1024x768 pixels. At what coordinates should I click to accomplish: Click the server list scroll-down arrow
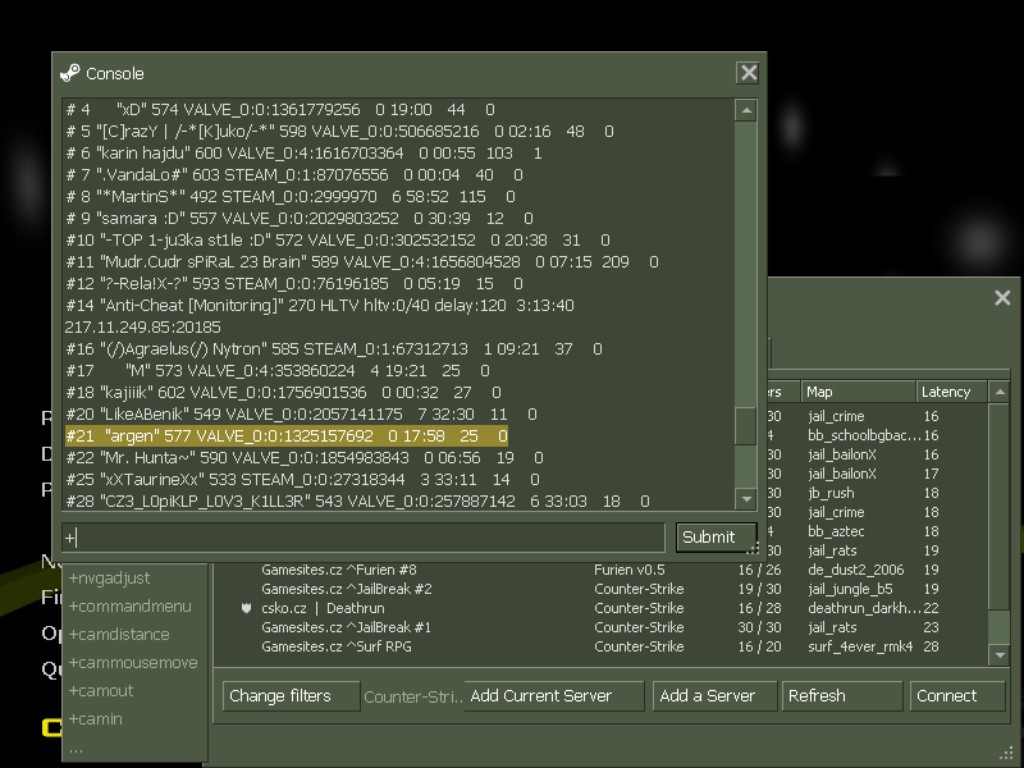pos(1000,655)
